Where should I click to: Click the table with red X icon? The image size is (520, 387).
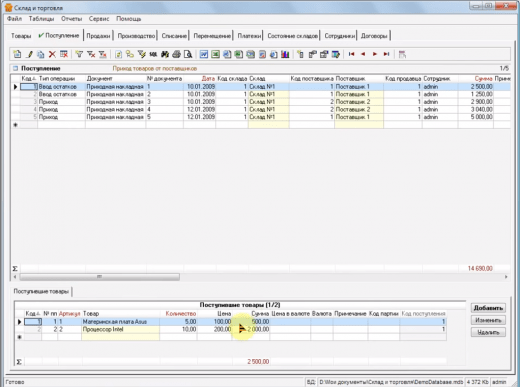(64, 54)
